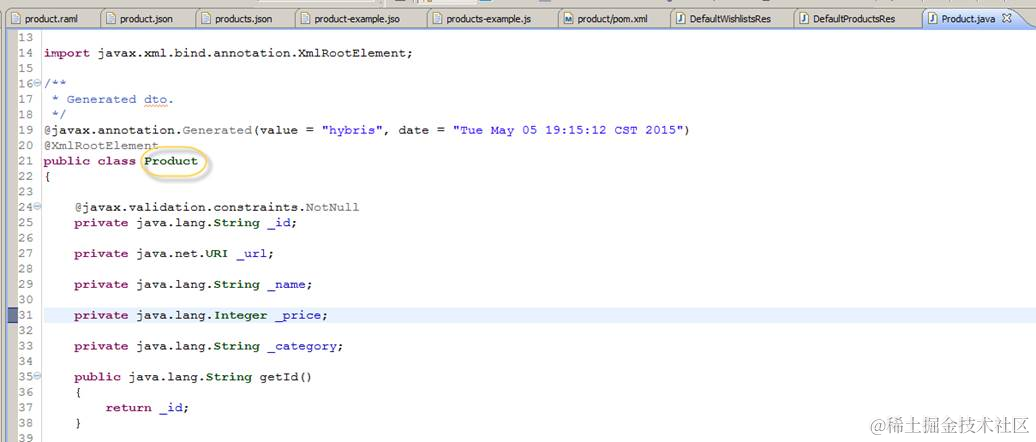Click the NotNull constraint annotation on line 24
The width and height of the screenshot is (1036, 442).
tap(217, 207)
